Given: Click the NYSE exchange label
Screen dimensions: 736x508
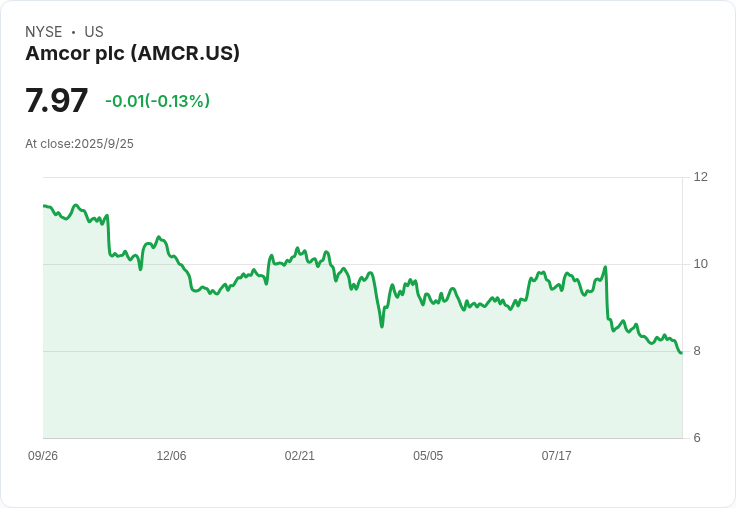Looking at the screenshot, I should (43, 32).
